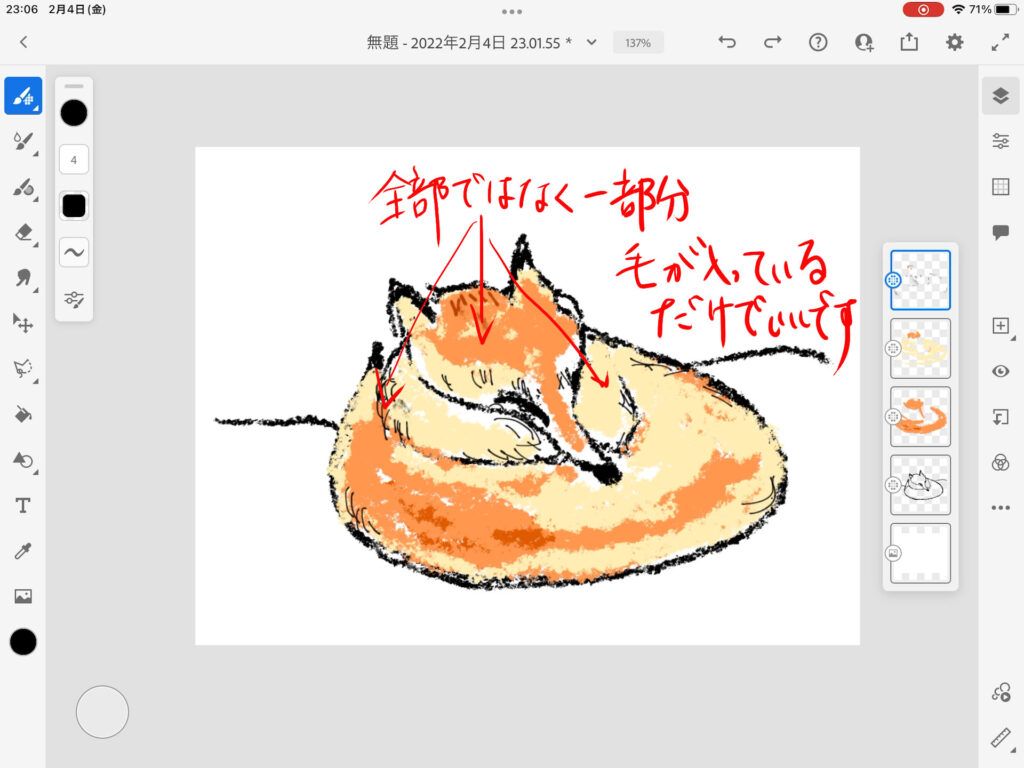Expand the three-dot layer actions menu

point(1000,508)
